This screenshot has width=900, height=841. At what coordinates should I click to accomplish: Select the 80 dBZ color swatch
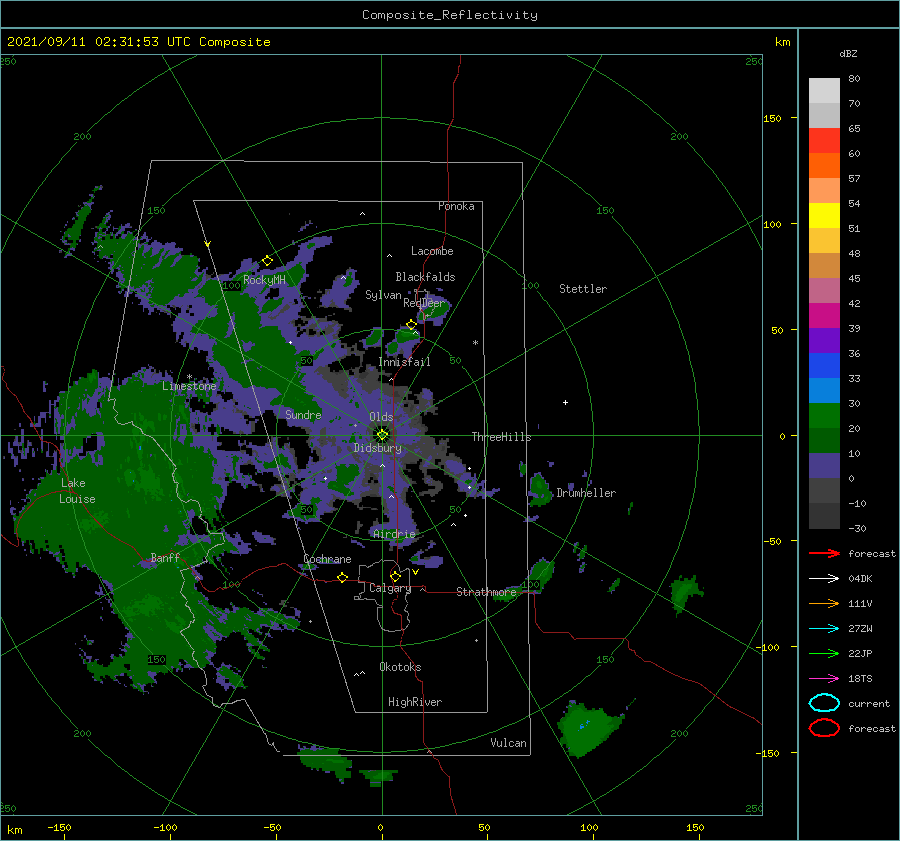824,90
